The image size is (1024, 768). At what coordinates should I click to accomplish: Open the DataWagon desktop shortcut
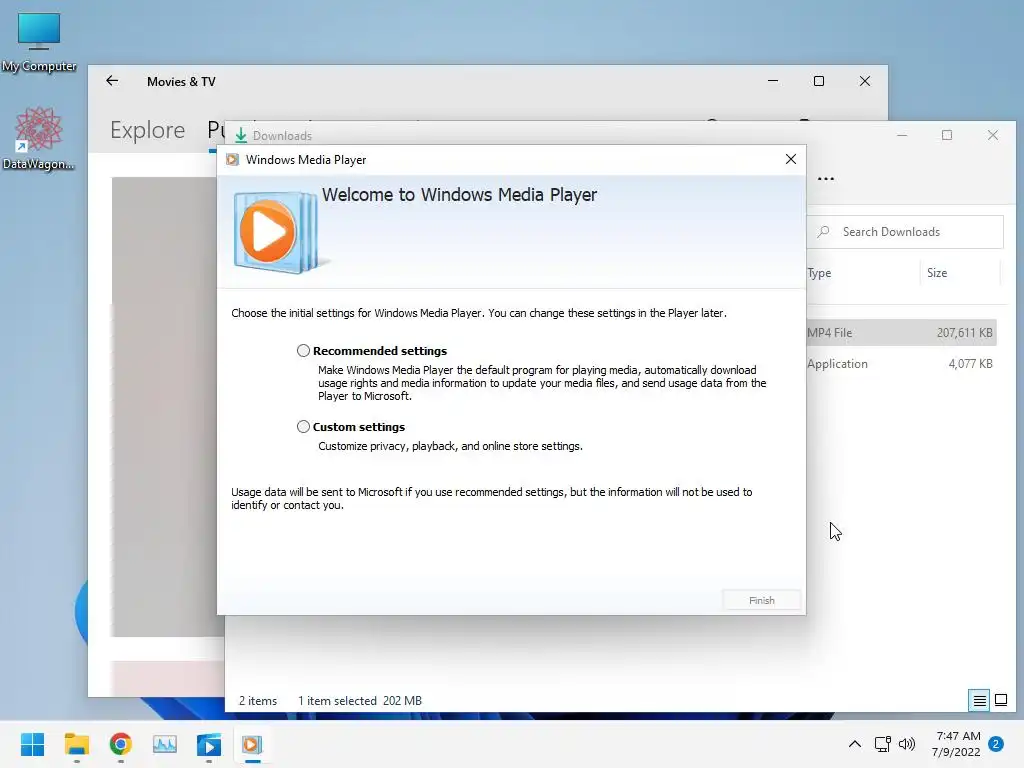coord(39,138)
